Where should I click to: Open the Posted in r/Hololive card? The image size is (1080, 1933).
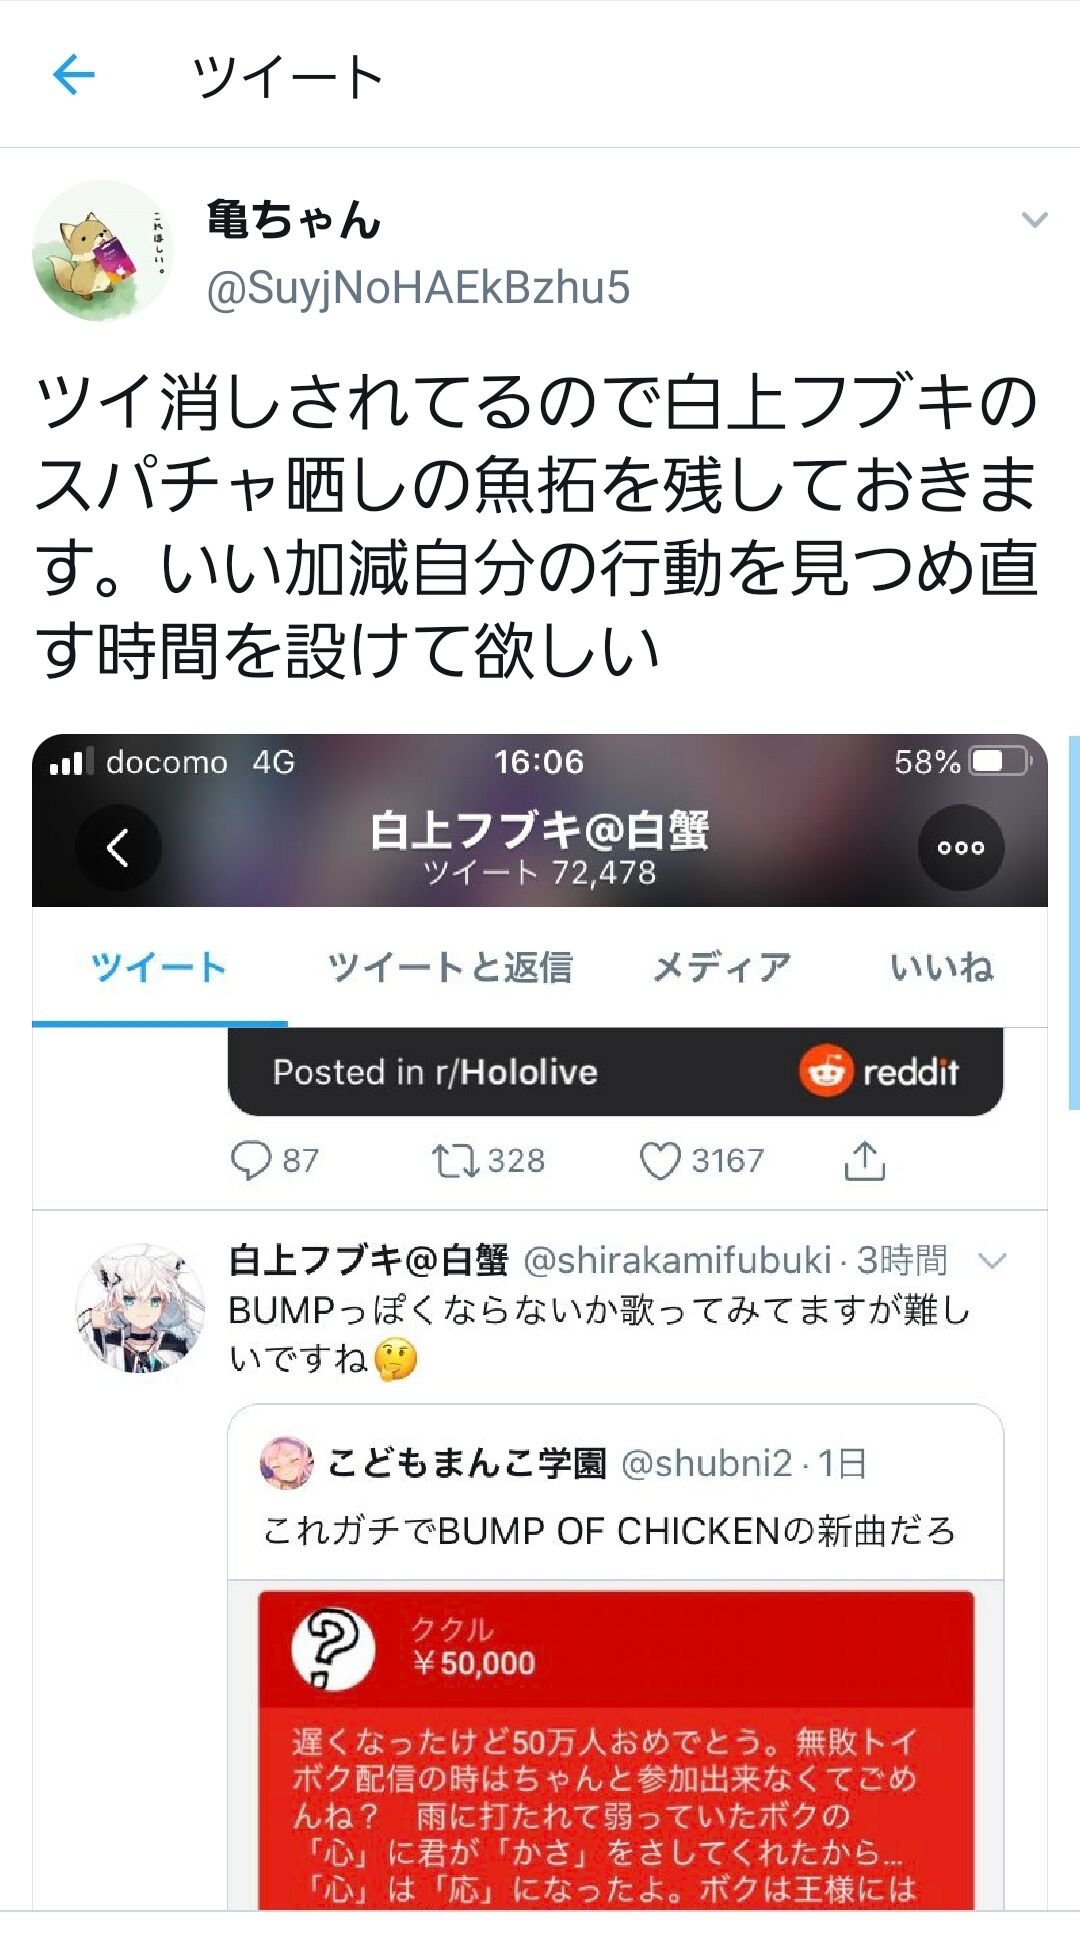click(x=615, y=1072)
